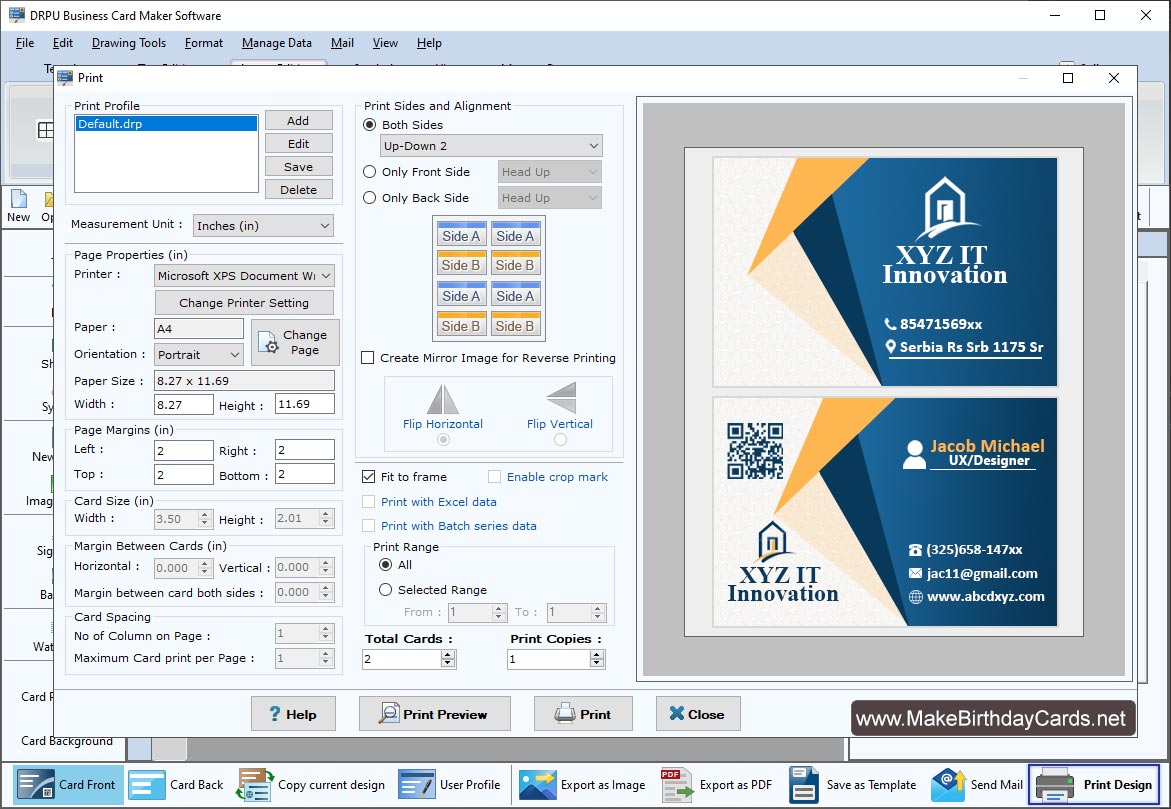Click Bottom page margin field
The height and width of the screenshot is (809, 1171).
[305, 474]
